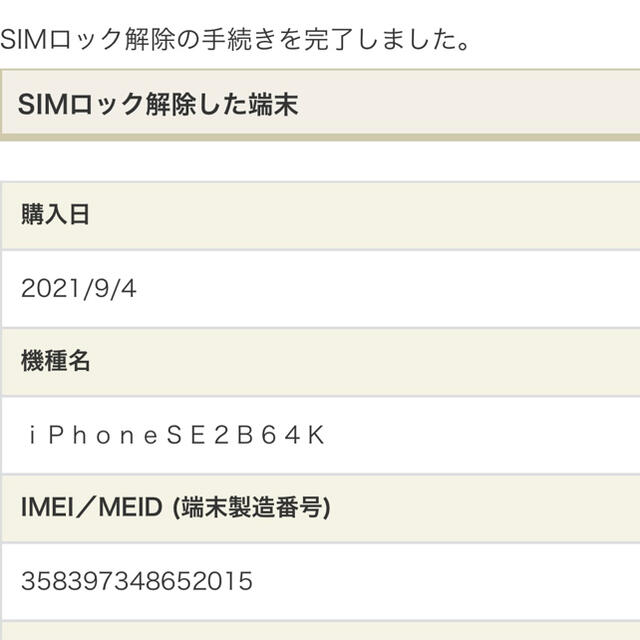Click the MEID text in label

pos(131,507)
